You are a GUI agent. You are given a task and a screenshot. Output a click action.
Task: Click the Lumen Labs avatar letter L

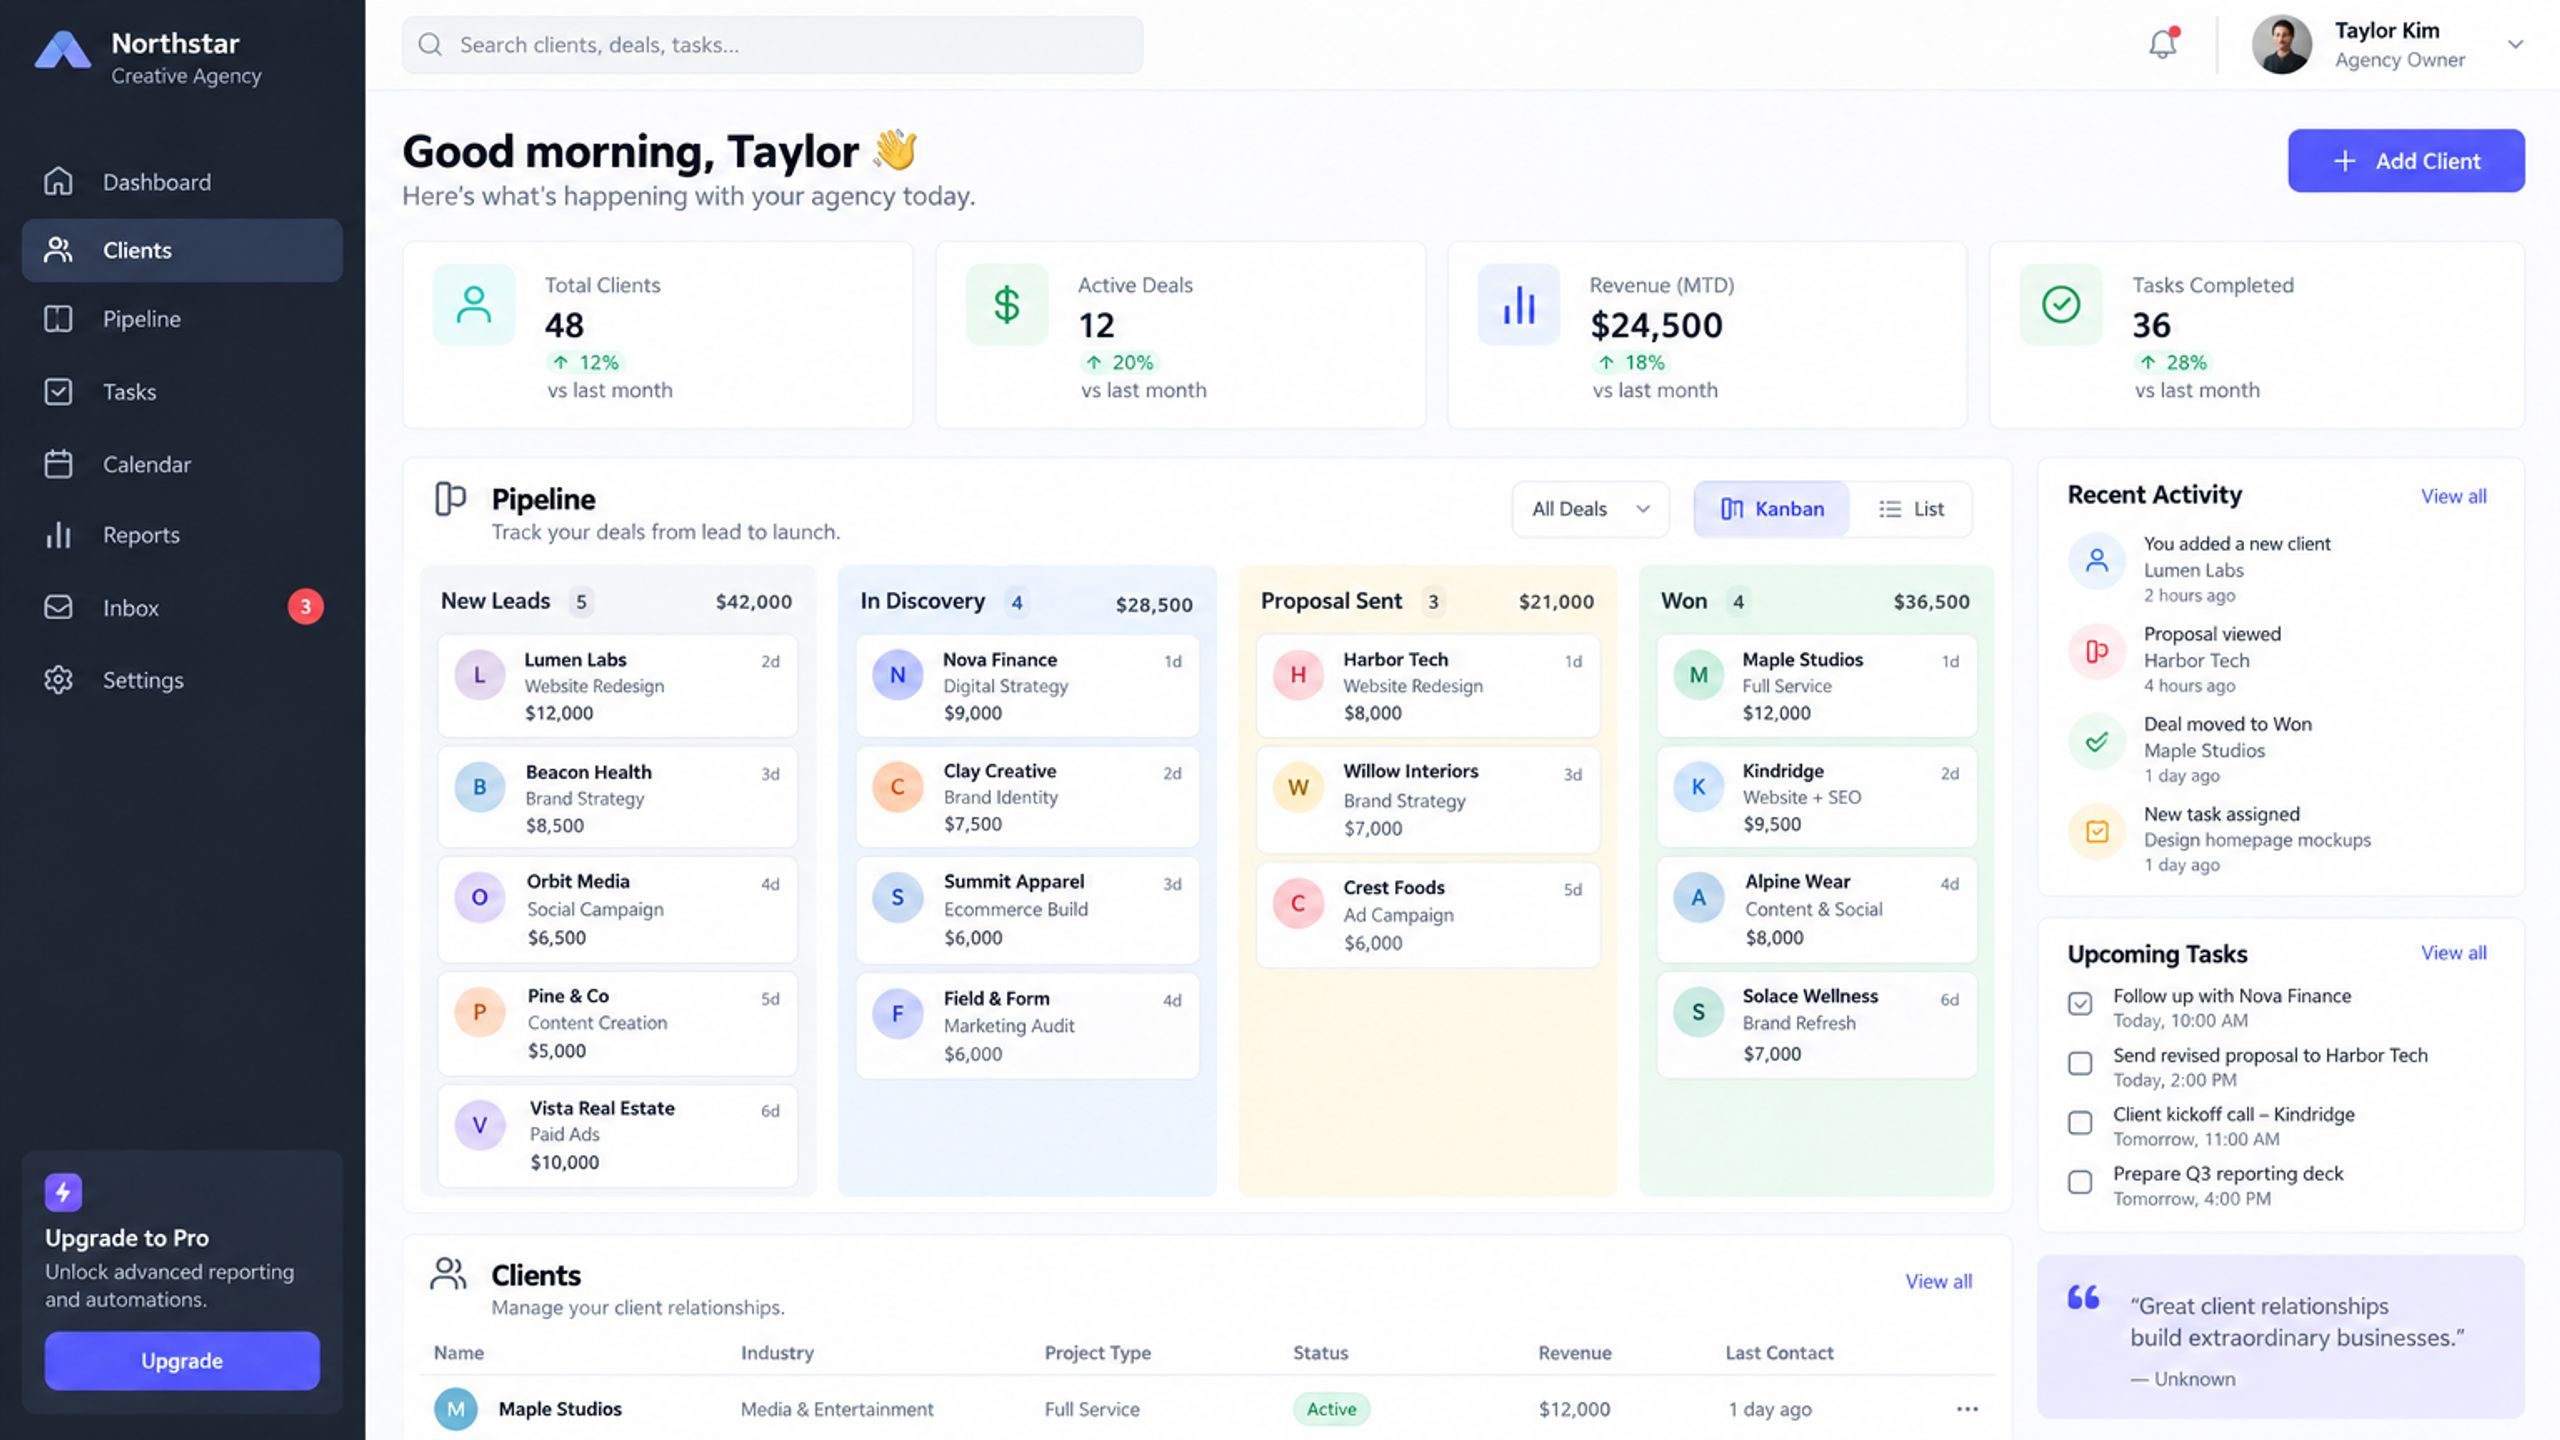(480, 675)
